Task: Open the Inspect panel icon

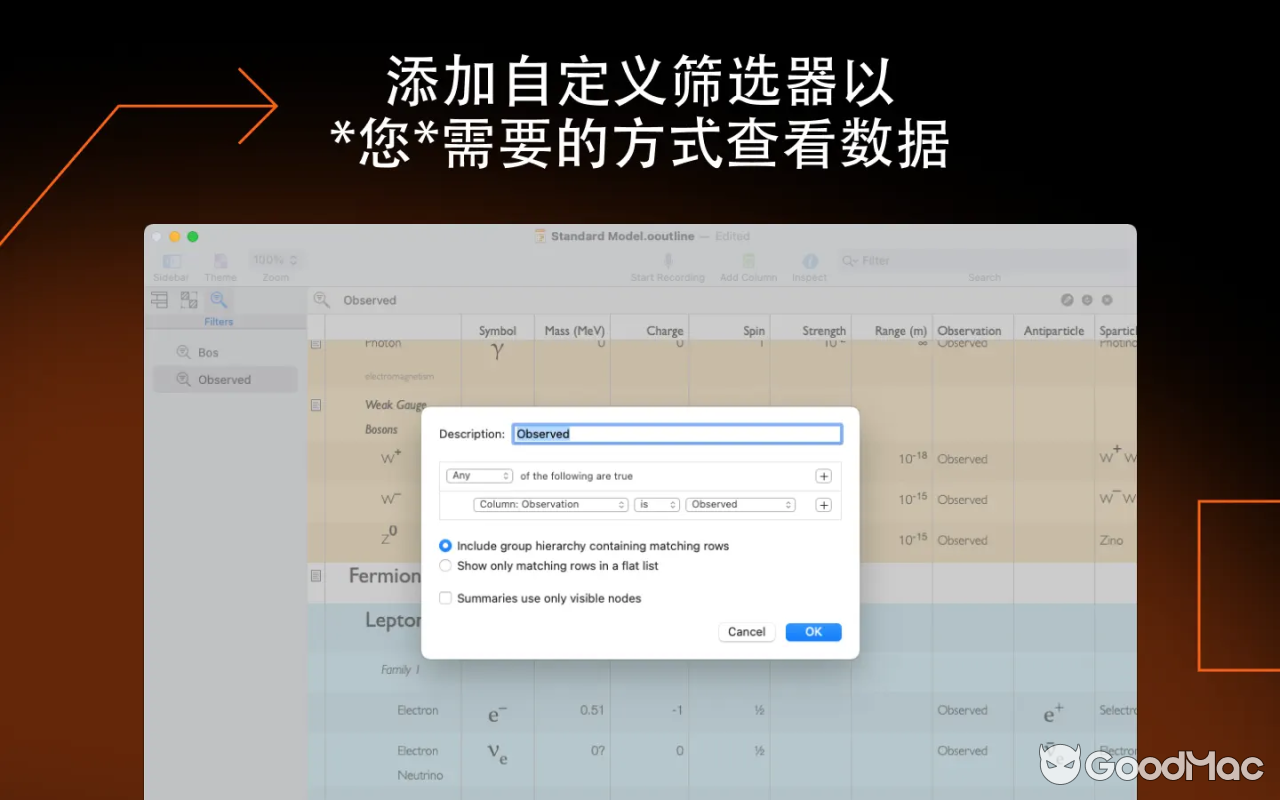Action: point(809,259)
